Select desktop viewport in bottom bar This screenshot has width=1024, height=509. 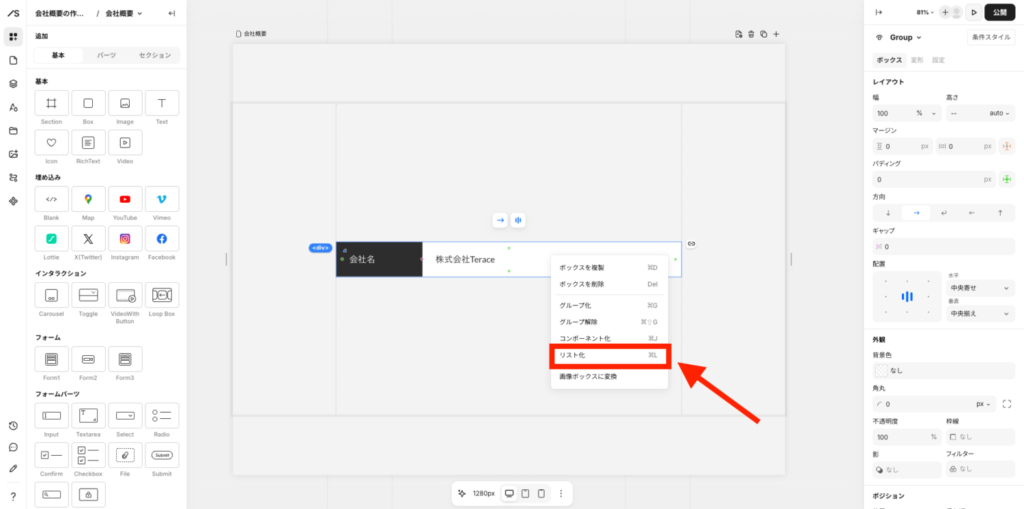(x=509, y=493)
